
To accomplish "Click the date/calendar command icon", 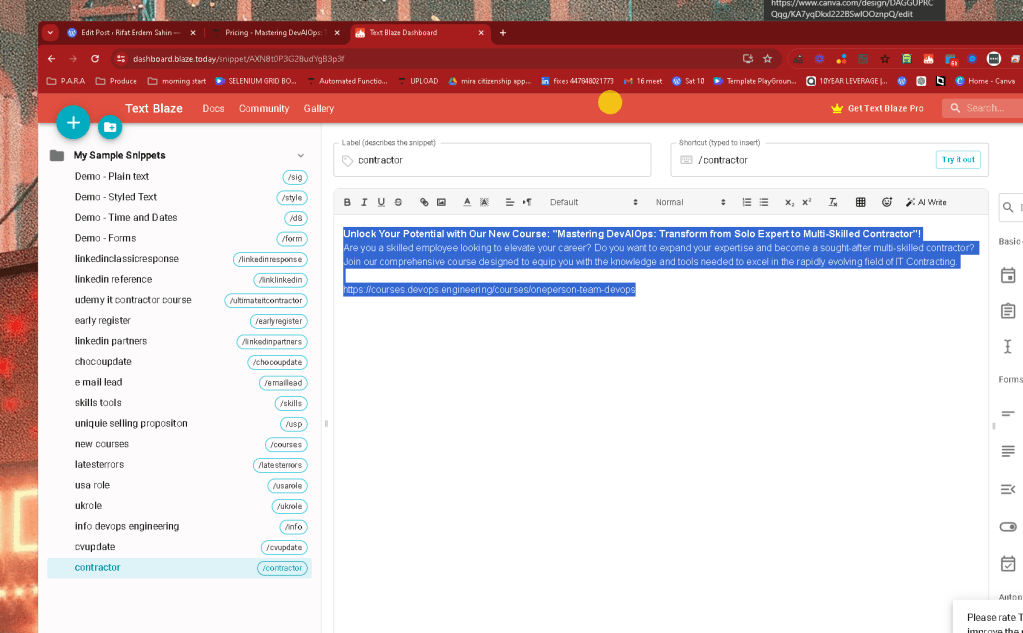I will click(x=1008, y=275).
